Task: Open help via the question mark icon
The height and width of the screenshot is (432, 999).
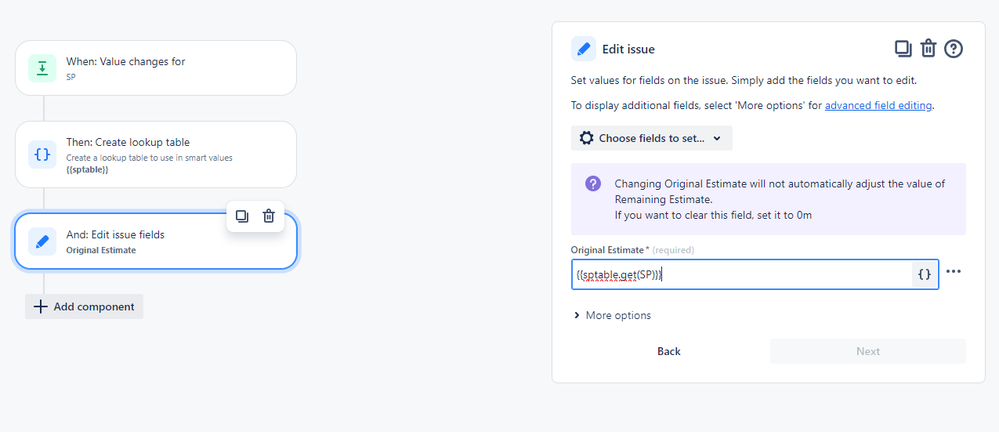Action: 953,49
